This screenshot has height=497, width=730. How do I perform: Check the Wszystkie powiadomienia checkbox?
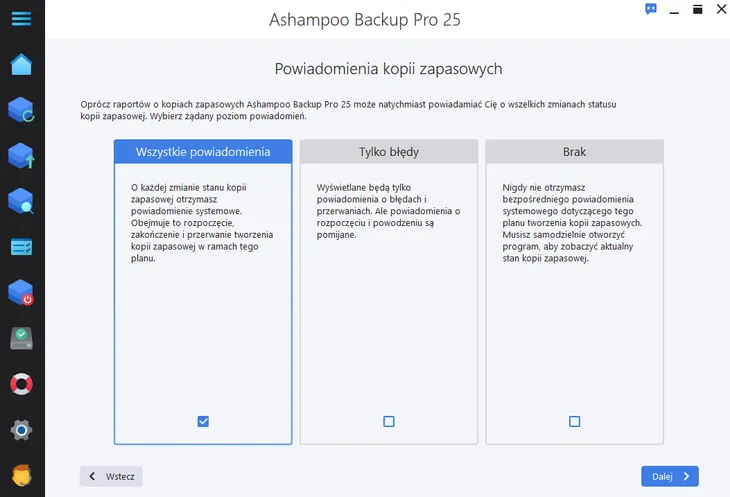coord(203,422)
